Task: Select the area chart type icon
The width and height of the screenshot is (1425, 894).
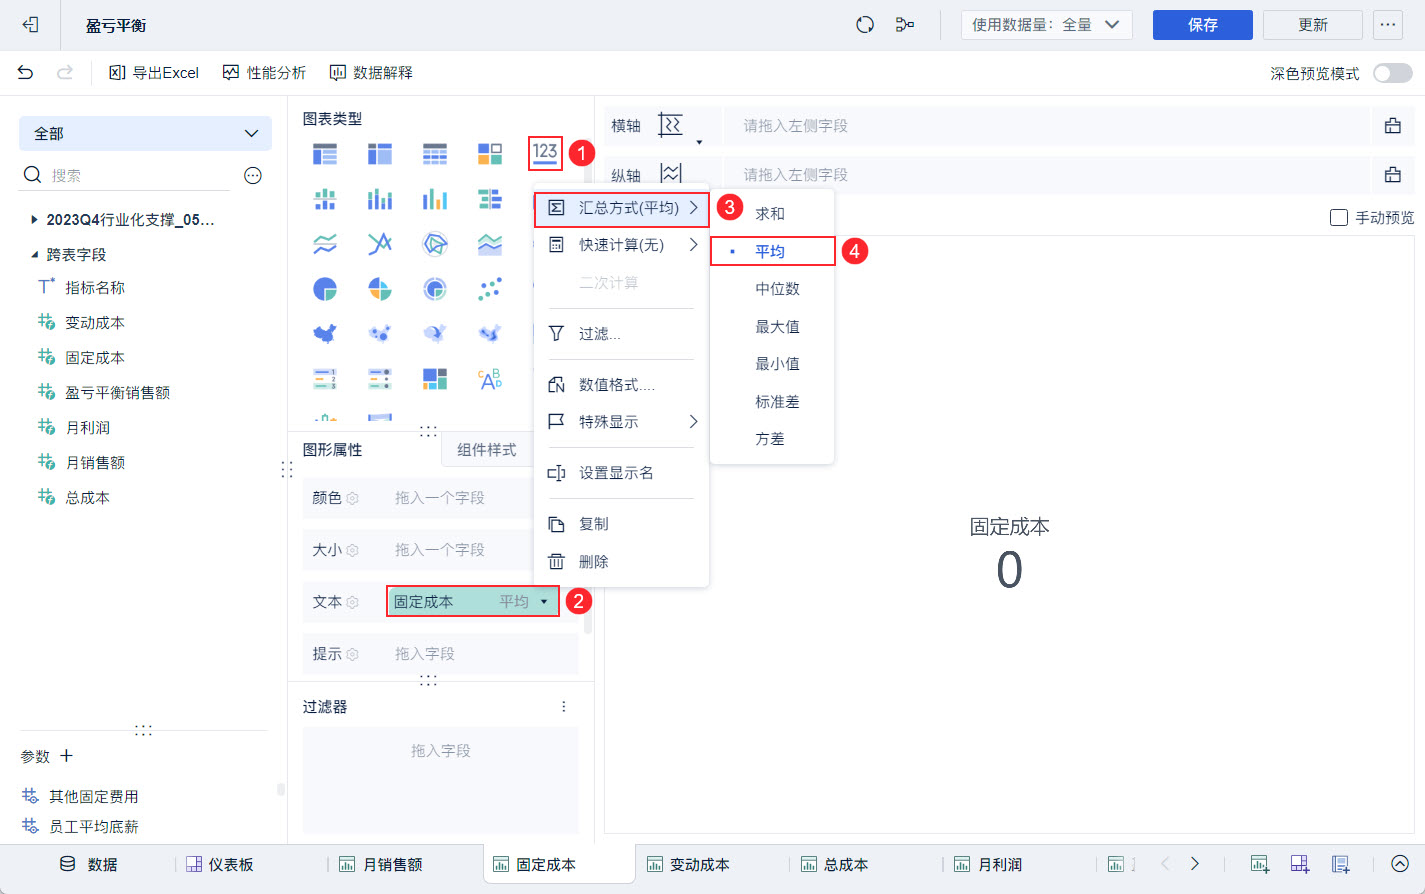Action: pos(490,244)
